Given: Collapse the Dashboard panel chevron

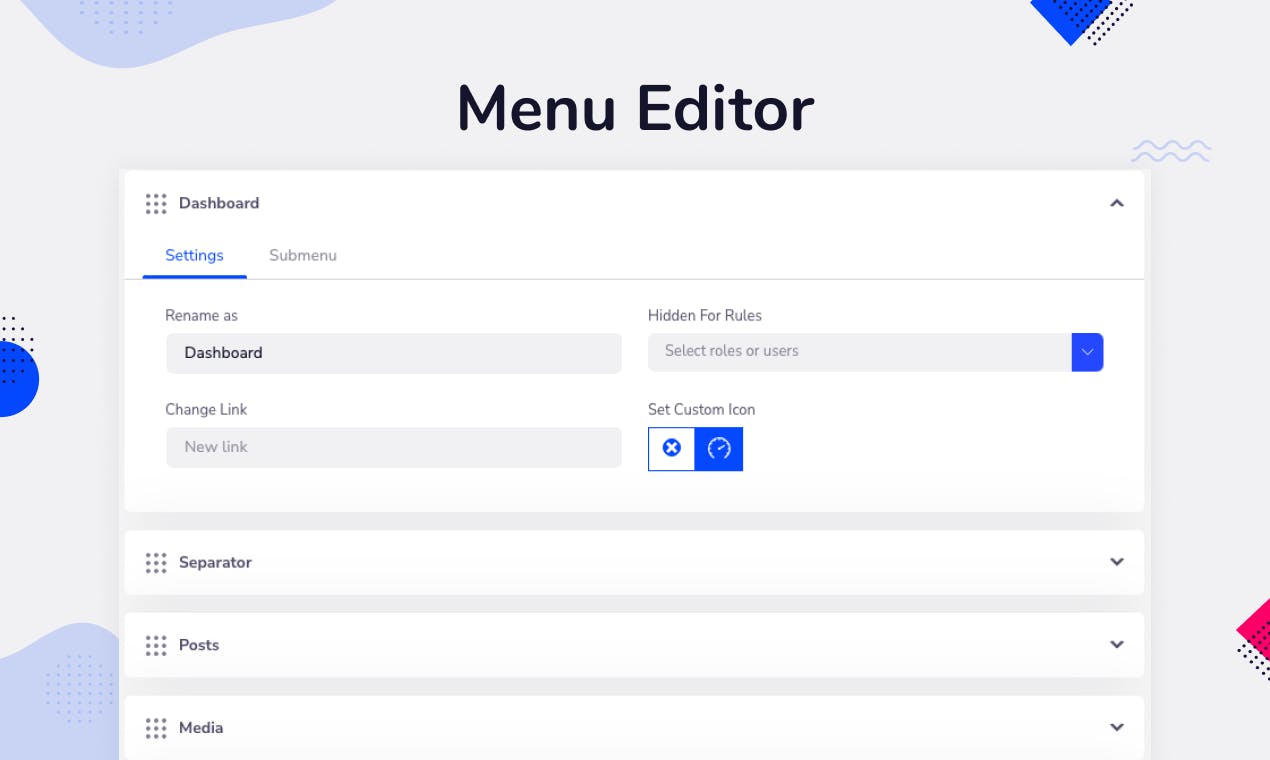Looking at the screenshot, I should (x=1117, y=203).
